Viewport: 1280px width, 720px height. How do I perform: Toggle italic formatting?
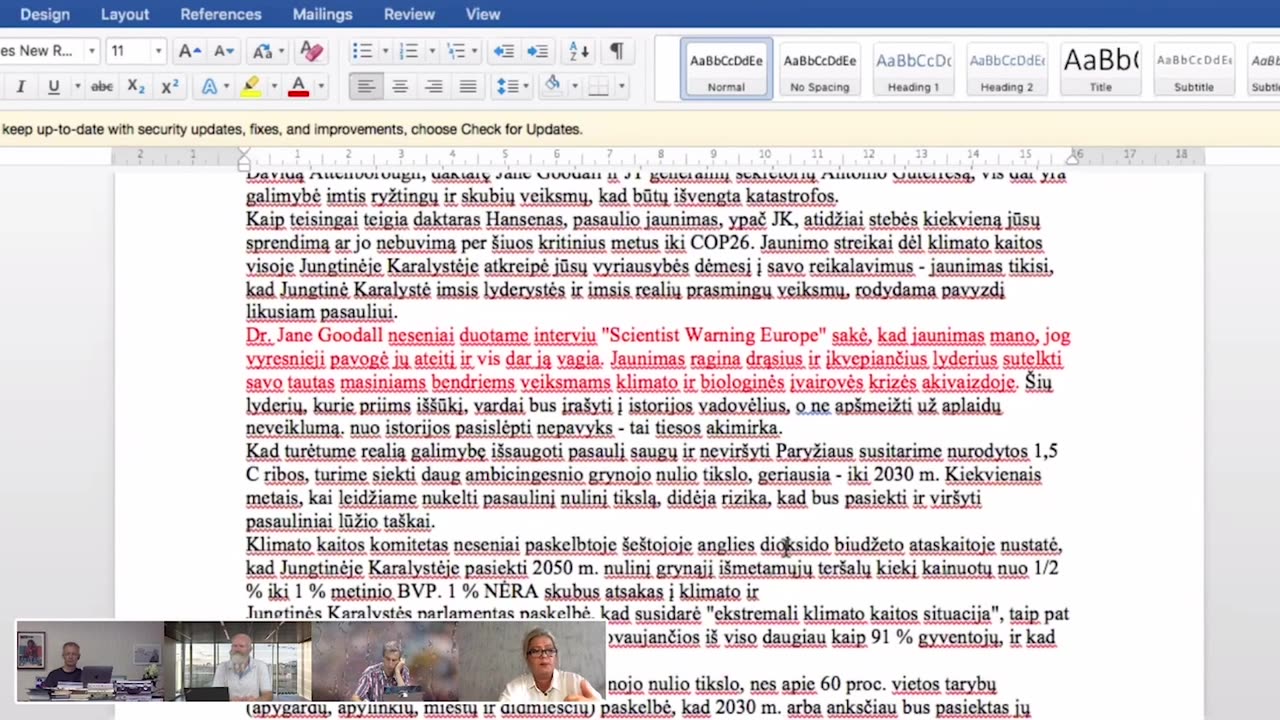[x=20, y=87]
